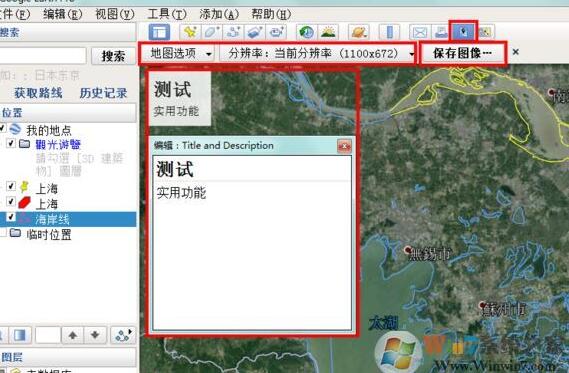Click the 测试 title text field

pos(251,169)
